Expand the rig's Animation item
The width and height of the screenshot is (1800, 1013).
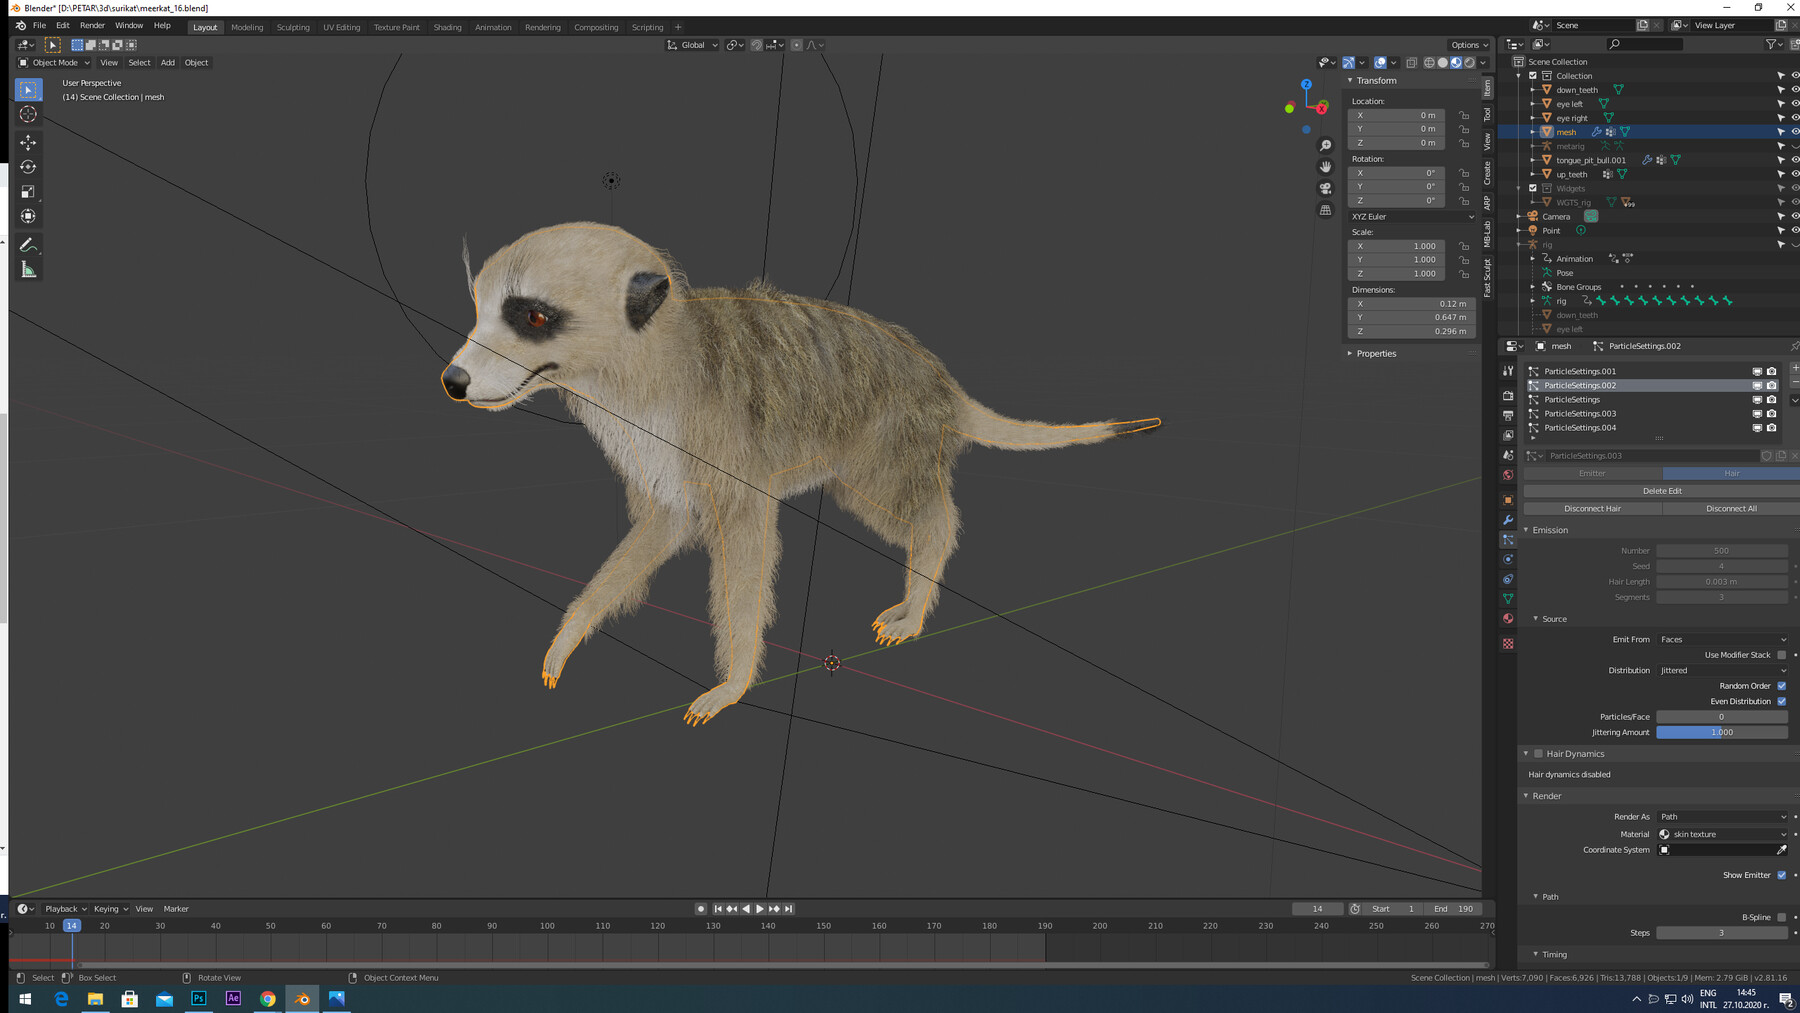click(1534, 258)
